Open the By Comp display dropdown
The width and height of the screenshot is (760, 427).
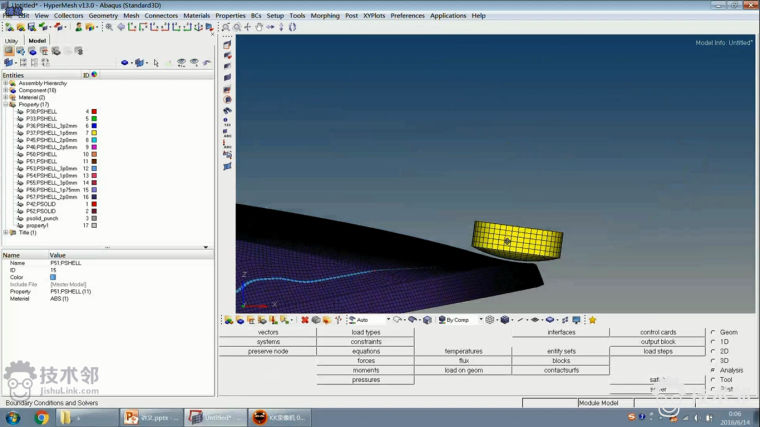click(462, 320)
